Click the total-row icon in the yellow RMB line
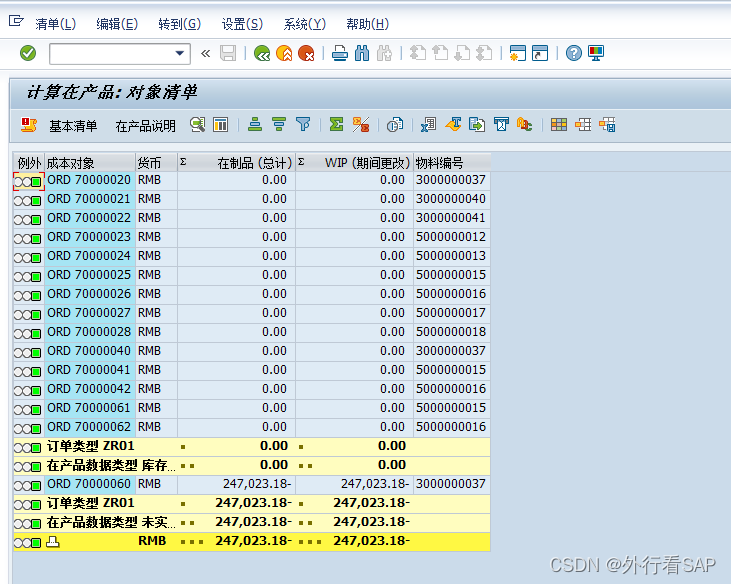Image resolution: width=731 pixels, height=584 pixels. (53, 542)
